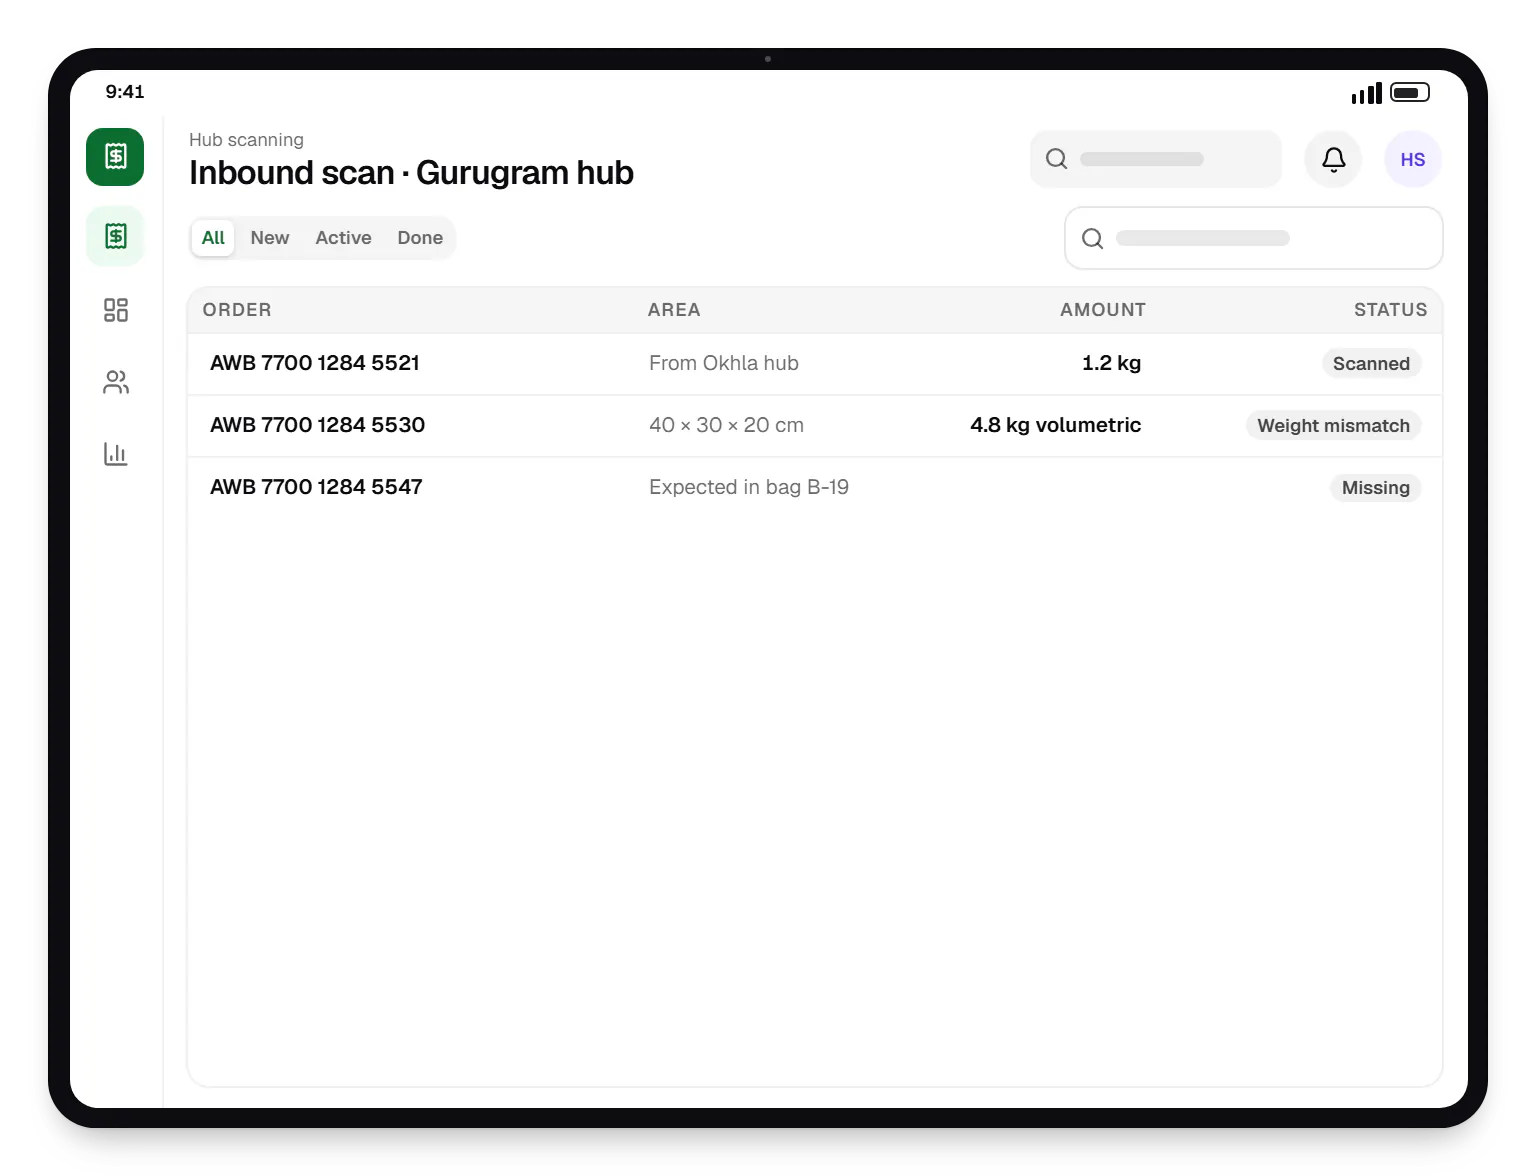
Task: Select the All tab
Action: pos(213,238)
